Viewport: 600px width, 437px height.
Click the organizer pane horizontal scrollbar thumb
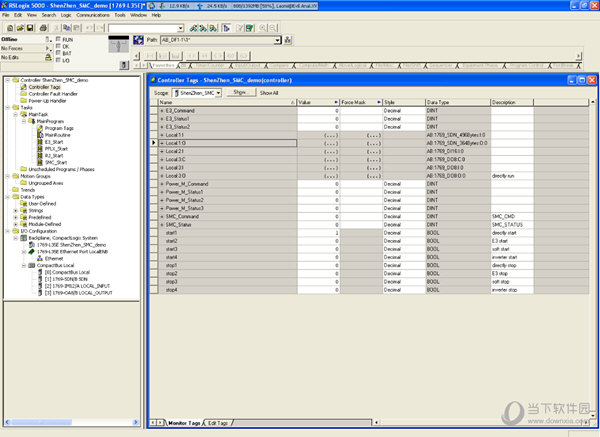click(40, 422)
